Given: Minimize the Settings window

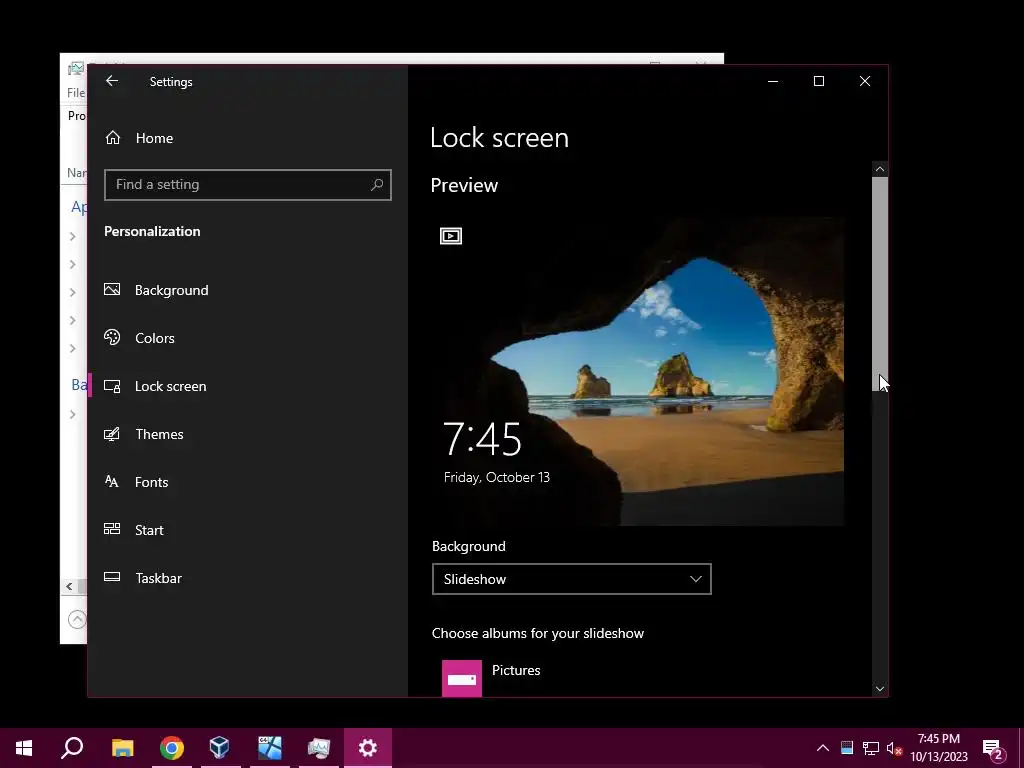Looking at the screenshot, I should point(773,81).
